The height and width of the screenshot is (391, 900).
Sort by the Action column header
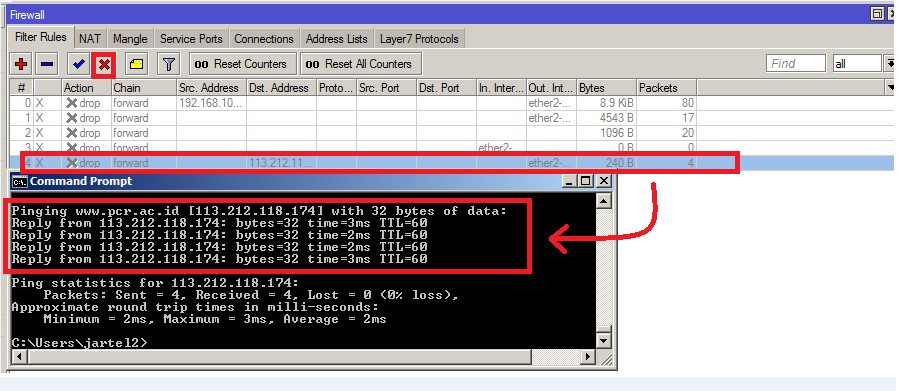pos(86,88)
